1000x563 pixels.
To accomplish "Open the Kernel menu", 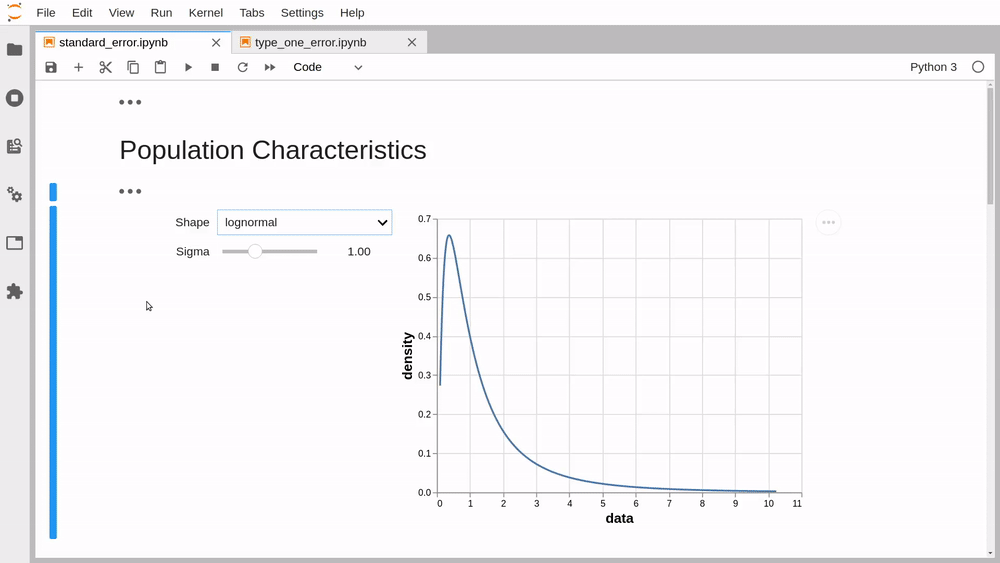I will click(205, 13).
